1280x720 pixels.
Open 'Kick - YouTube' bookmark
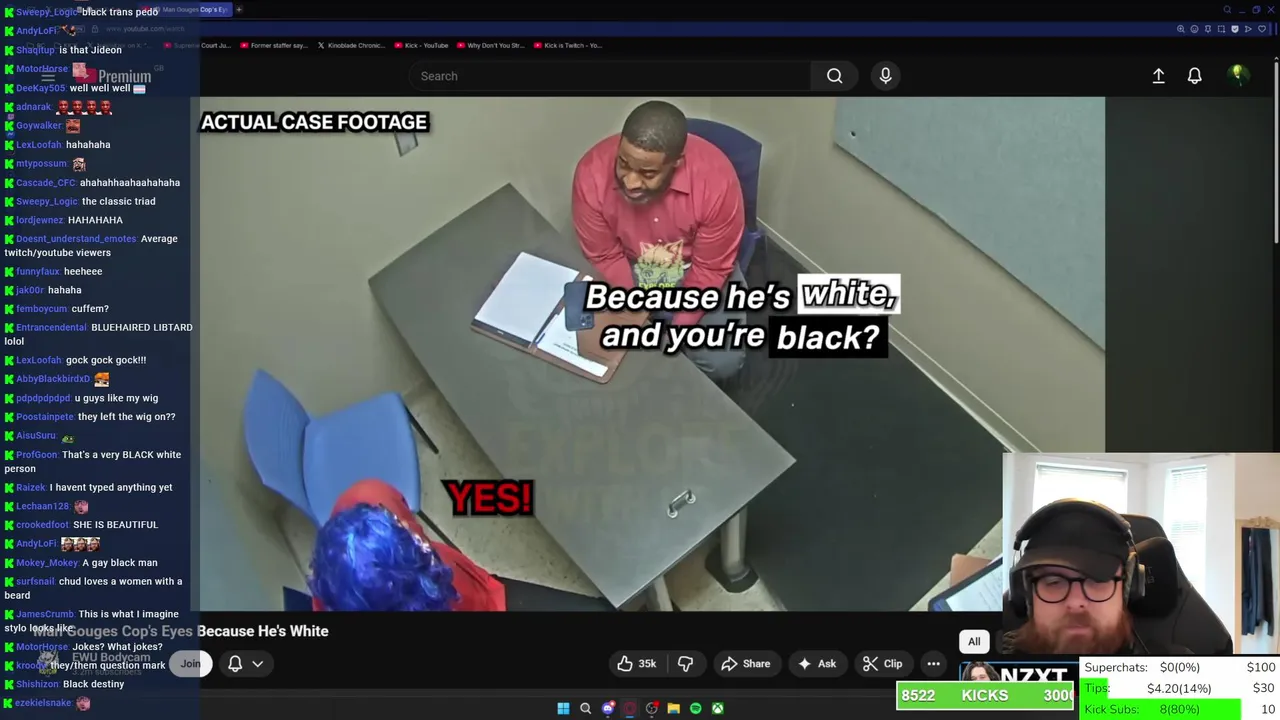point(422,45)
